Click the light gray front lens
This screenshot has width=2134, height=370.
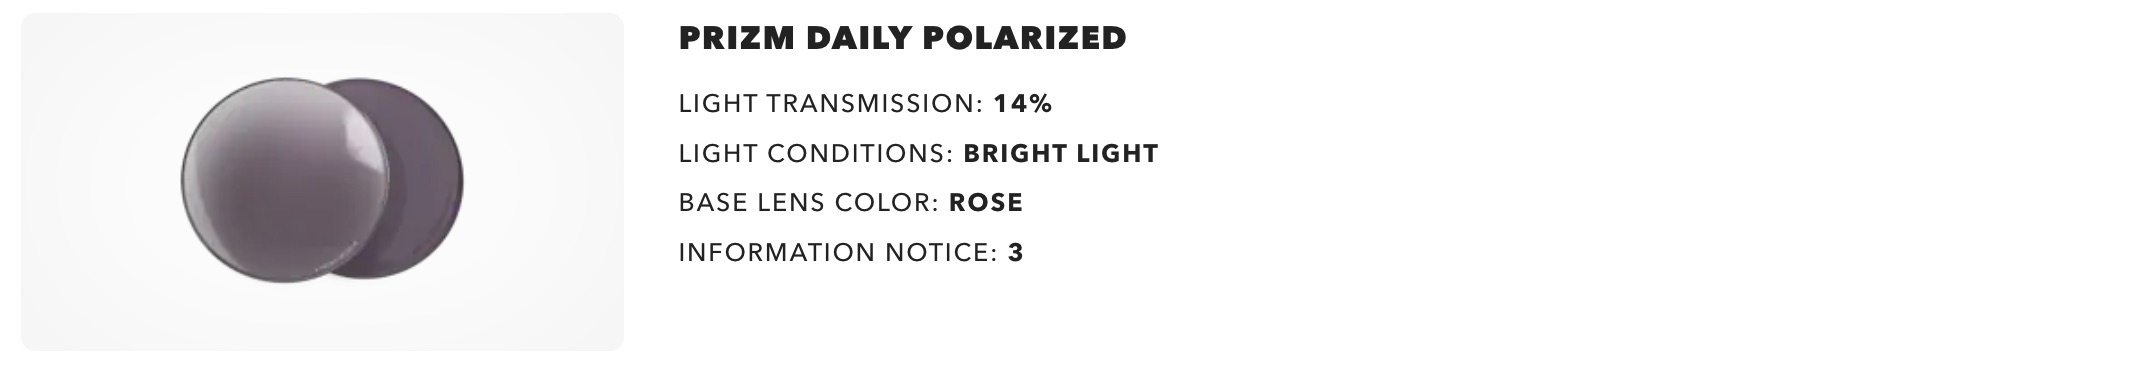(x=284, y=180)
